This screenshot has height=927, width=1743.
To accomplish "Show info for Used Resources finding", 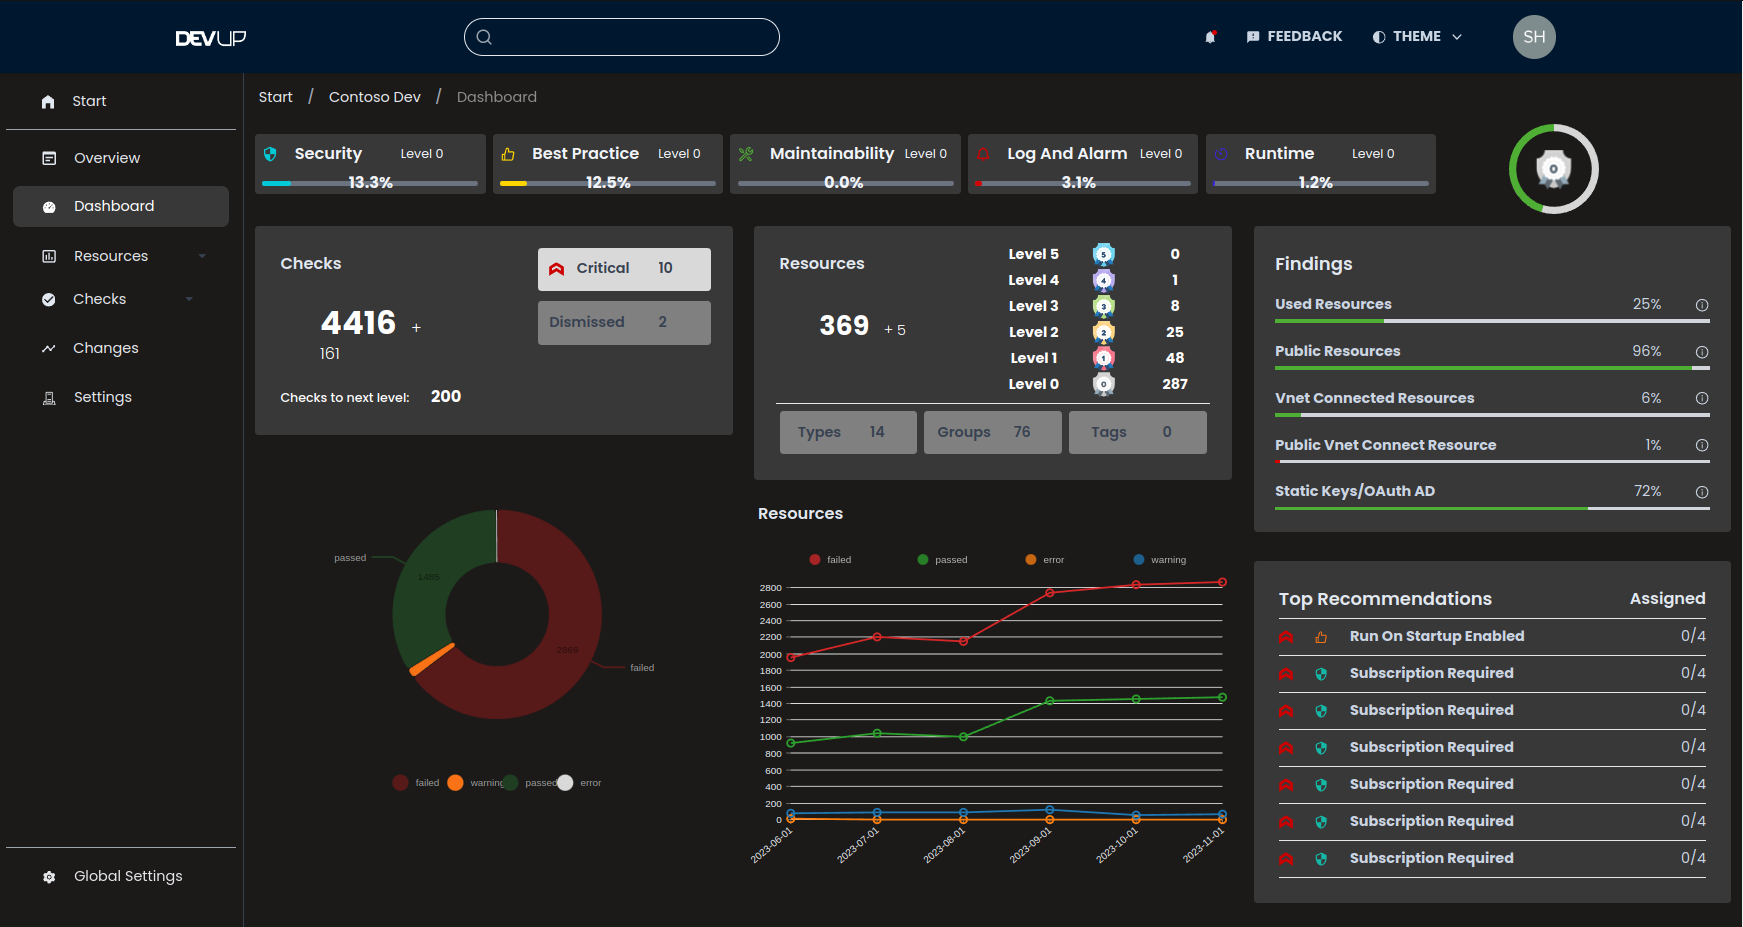I will [1702, 305].
